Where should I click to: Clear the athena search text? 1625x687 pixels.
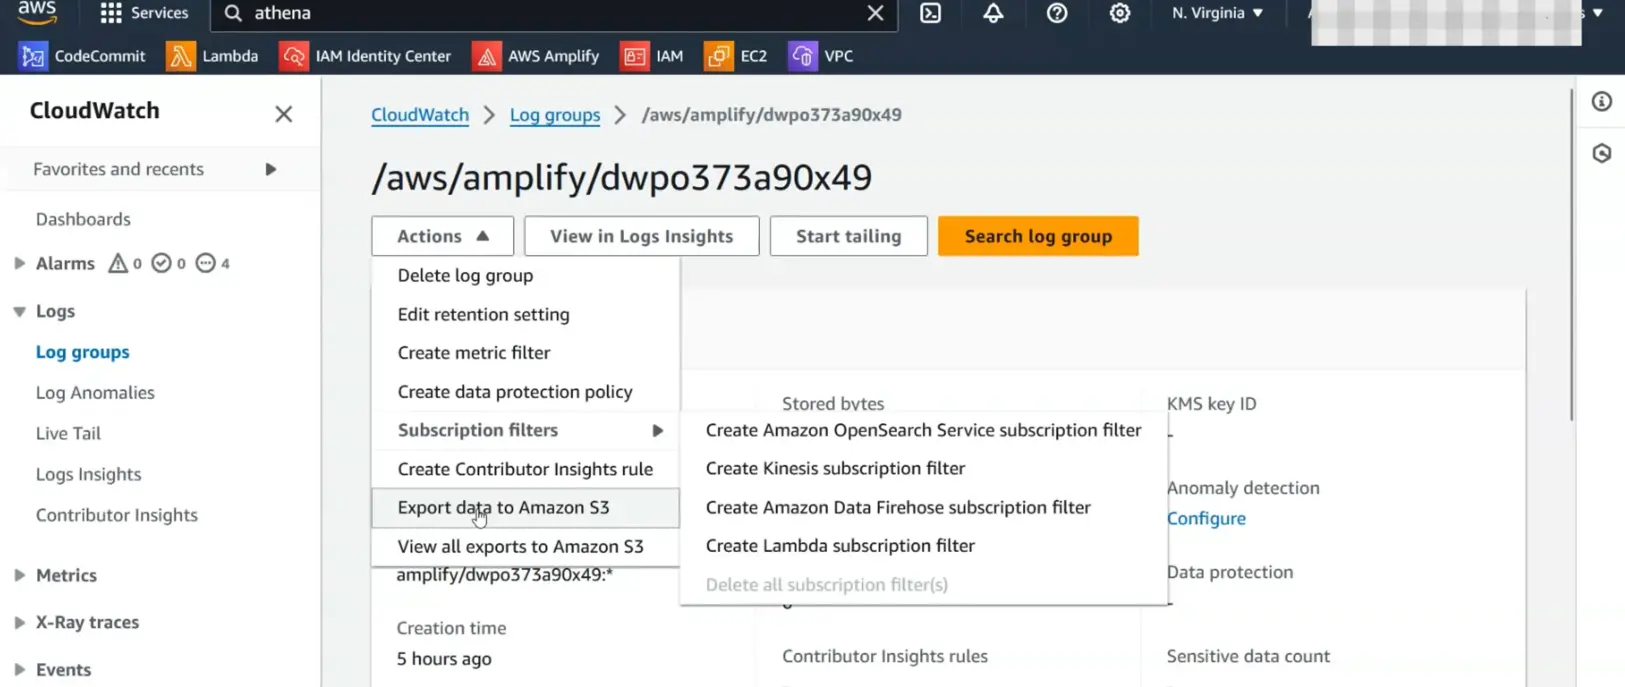pos(875,13)
